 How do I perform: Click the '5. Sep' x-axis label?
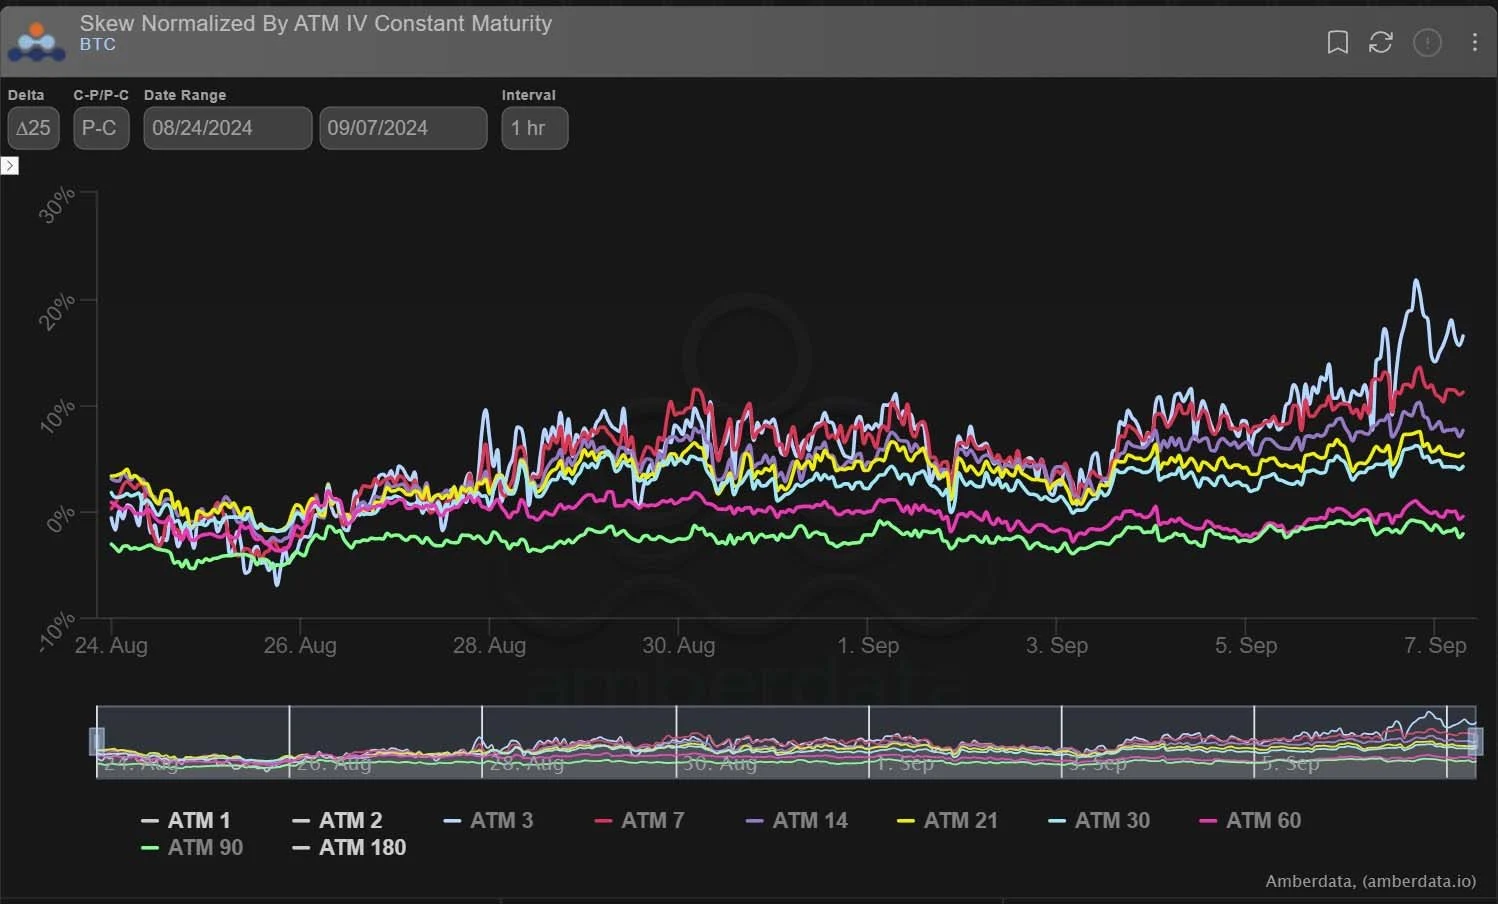(x=1246, y=645)
